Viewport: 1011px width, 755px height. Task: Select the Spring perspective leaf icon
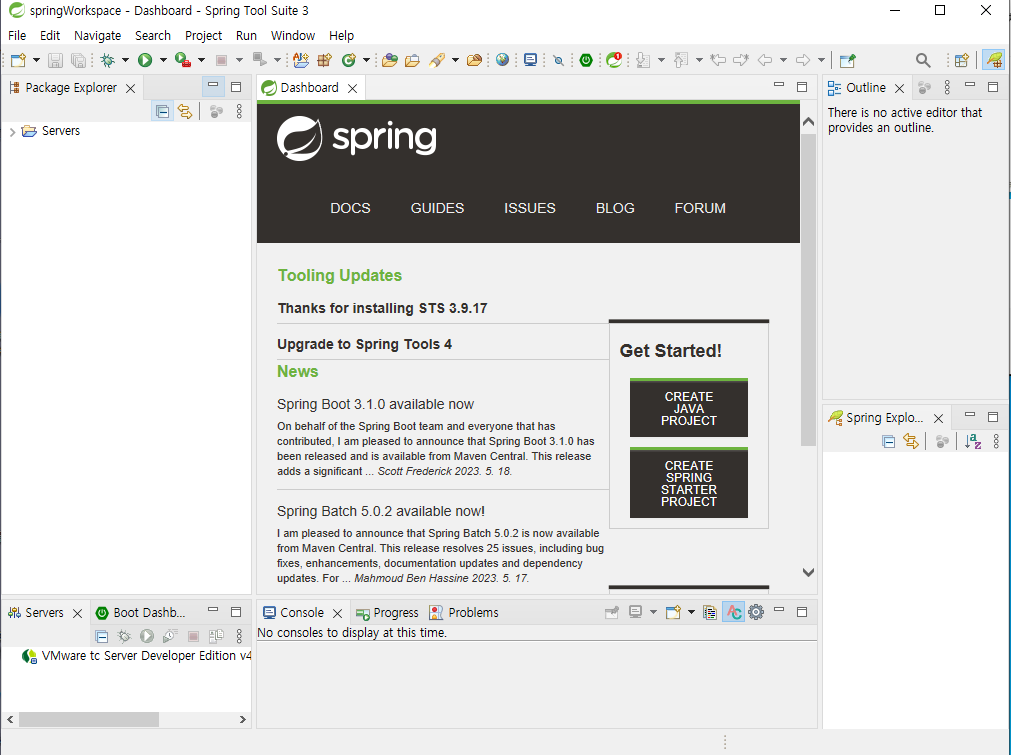[994, 60]
